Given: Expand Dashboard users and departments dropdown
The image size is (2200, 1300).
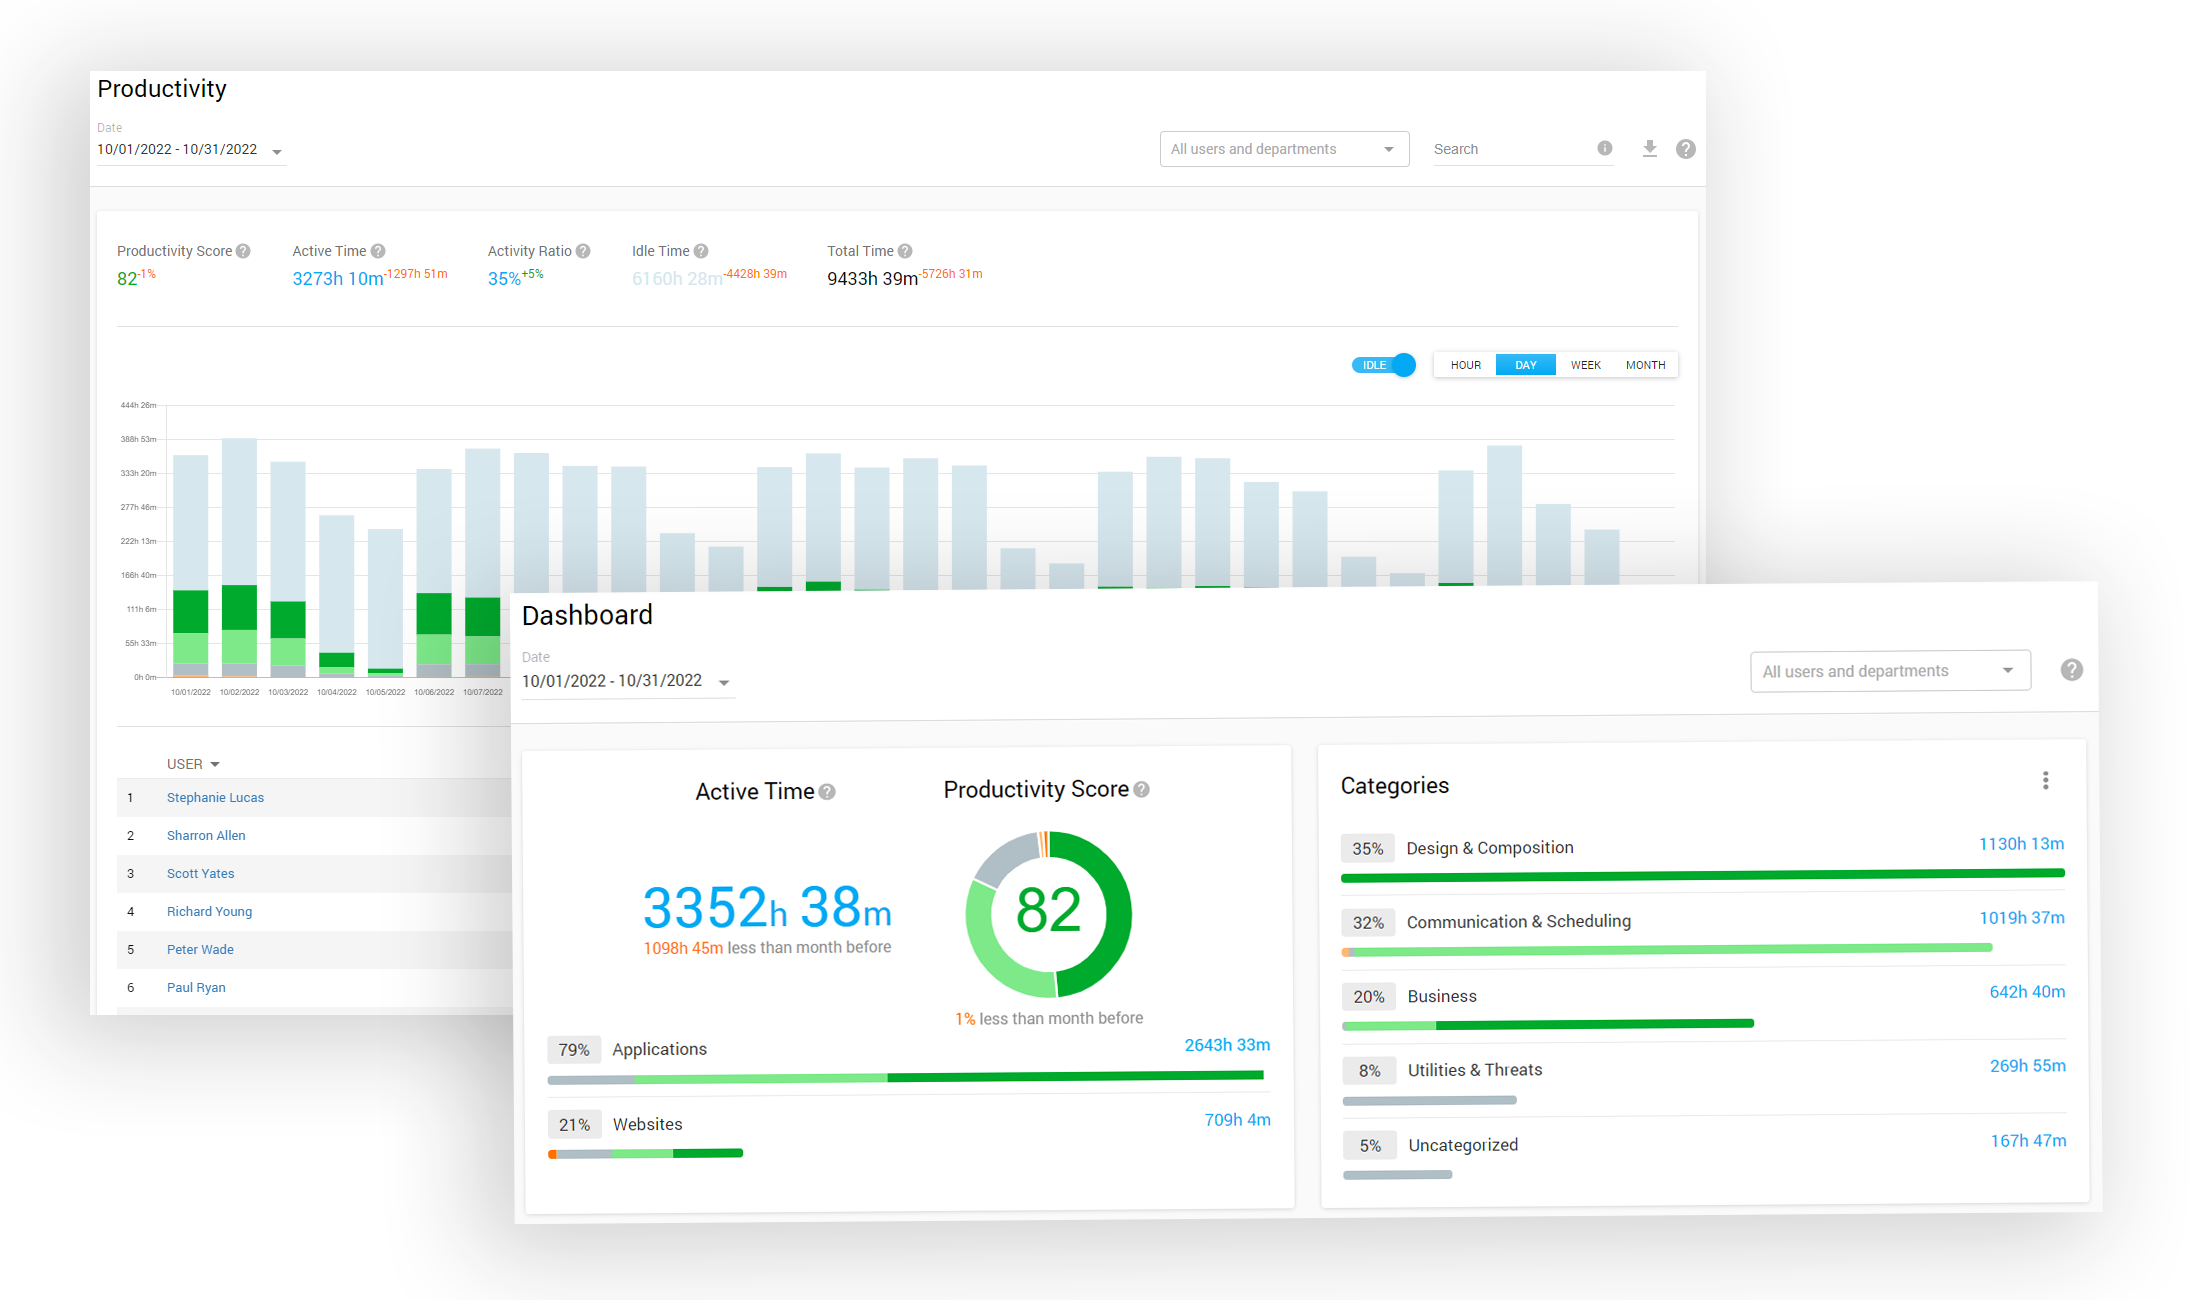Looking at the screenshot, I should (1890, 671).
